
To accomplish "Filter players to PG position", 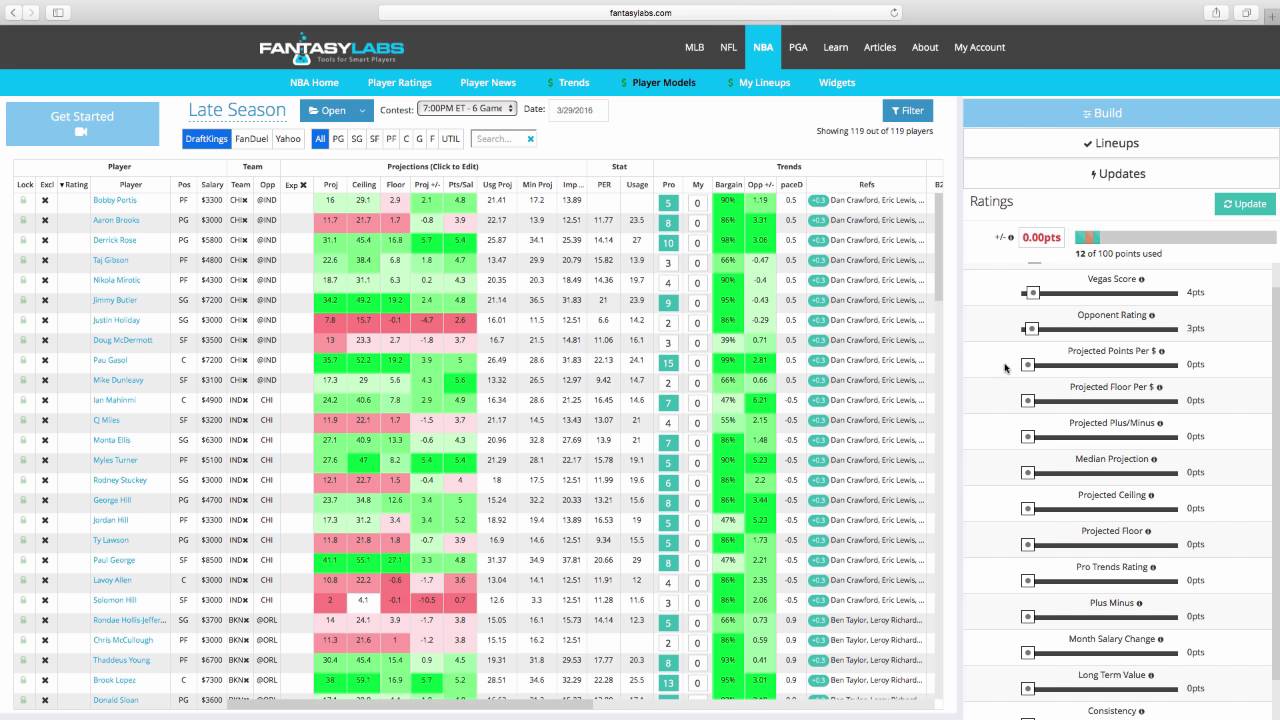I will [338, 139].
